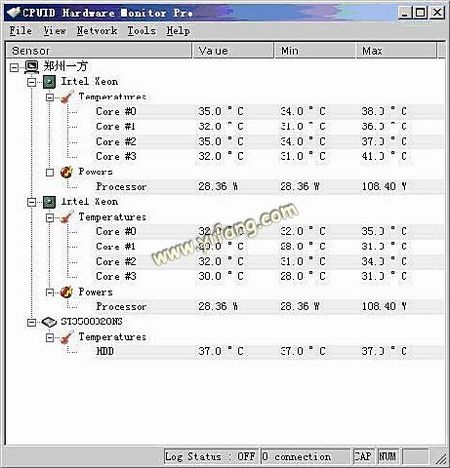This screenshot has width=450, height=468.
Task: Click the window resize grip corner
Action: 440,459
